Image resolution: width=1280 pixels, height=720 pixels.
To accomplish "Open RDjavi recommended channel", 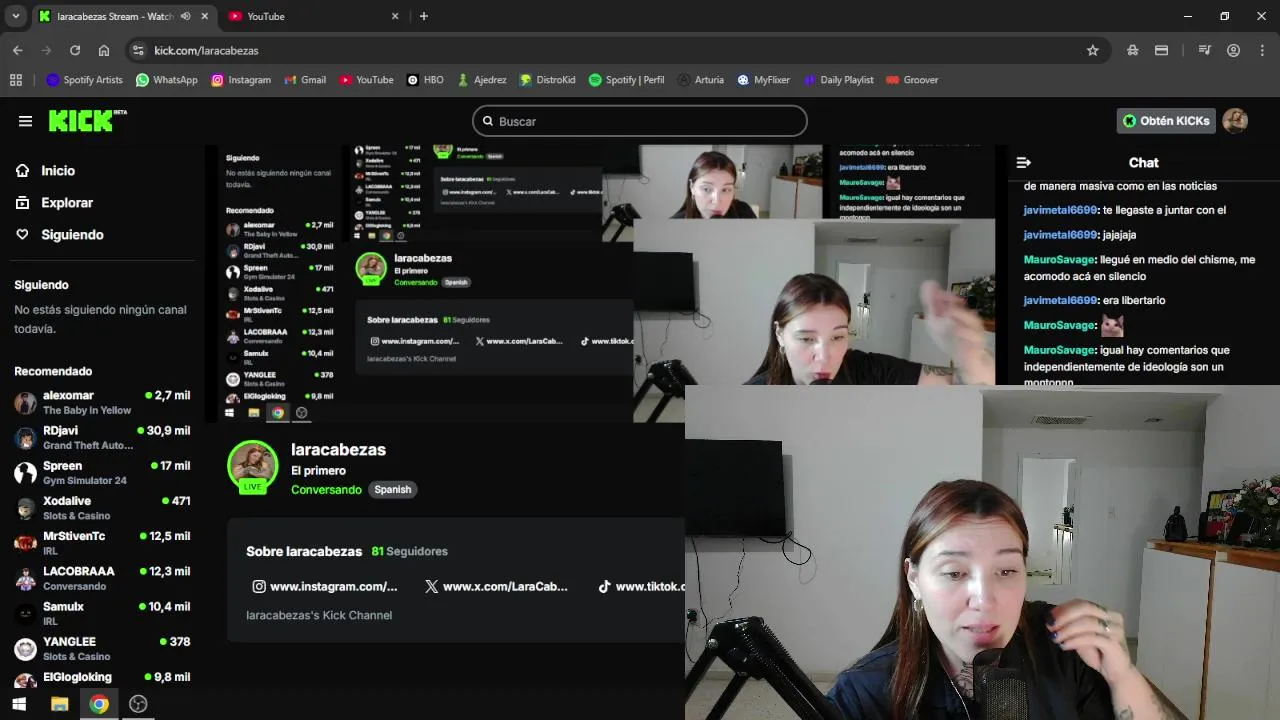I will pos(102,437).
